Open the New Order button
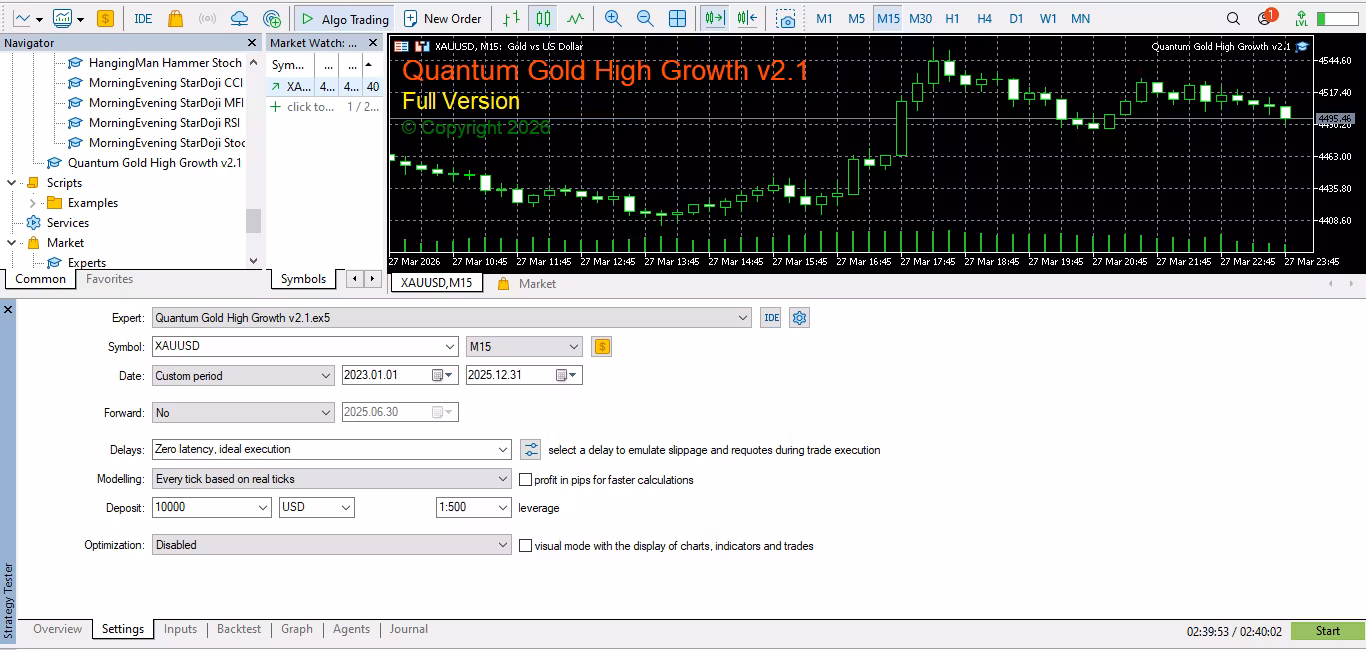Viewport: 1366px width, 650px height. [442, 18]
